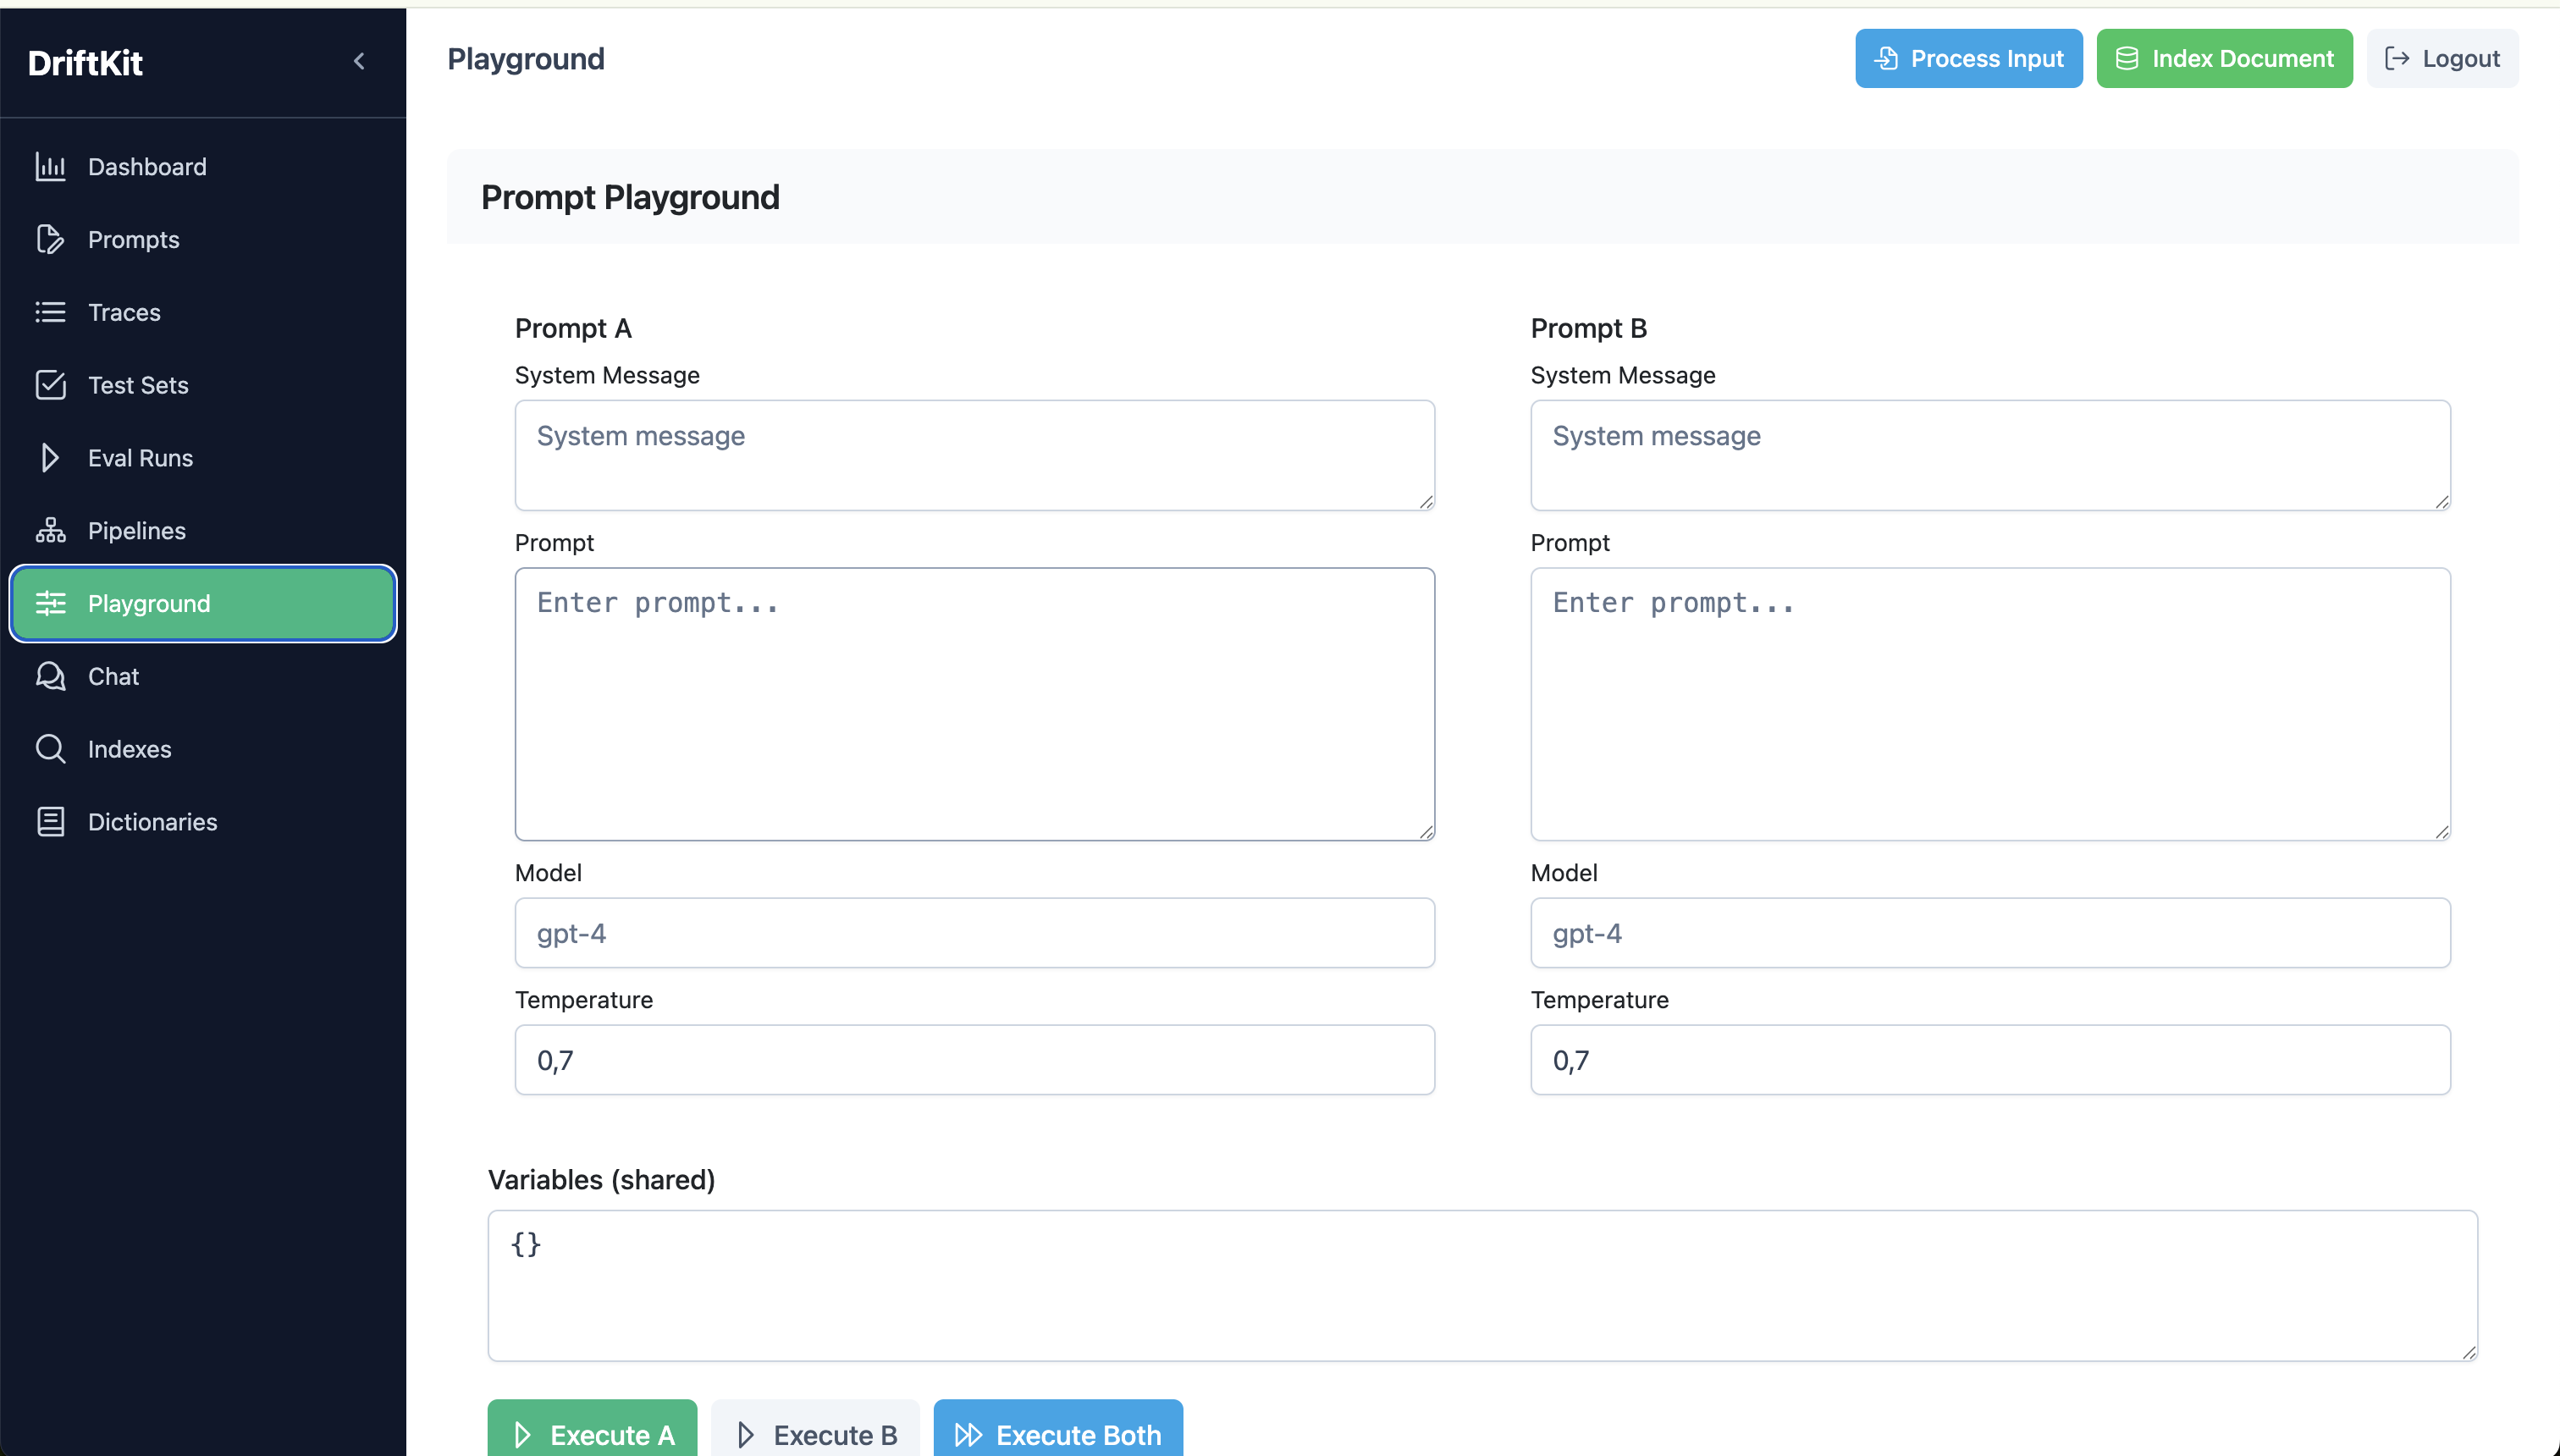Collapse the DriftKit sidebar with the chevron
Image resolution: width=2560 pixels, height=1456 pixels.
click(x=359, y=62)
